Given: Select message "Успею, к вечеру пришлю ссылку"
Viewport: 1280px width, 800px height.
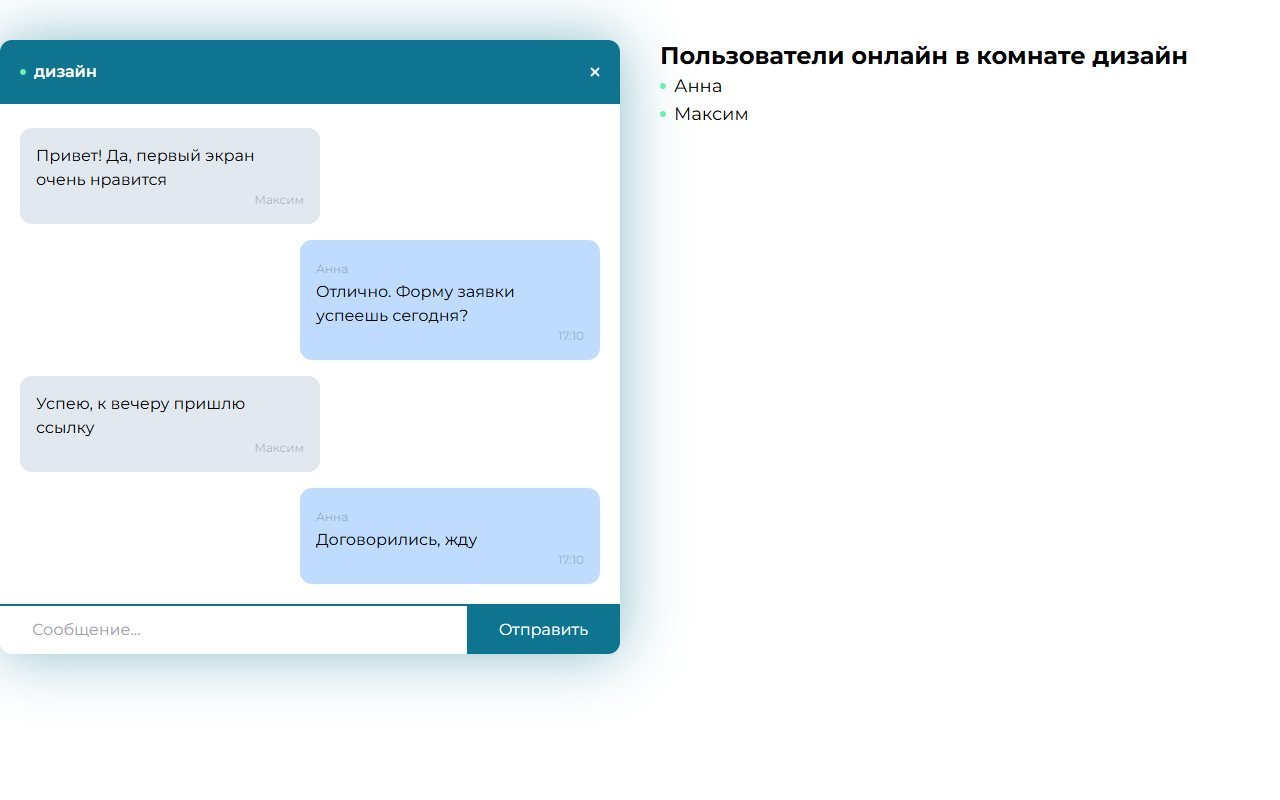Looking at the screenshot, I should (x=170, y=424).
